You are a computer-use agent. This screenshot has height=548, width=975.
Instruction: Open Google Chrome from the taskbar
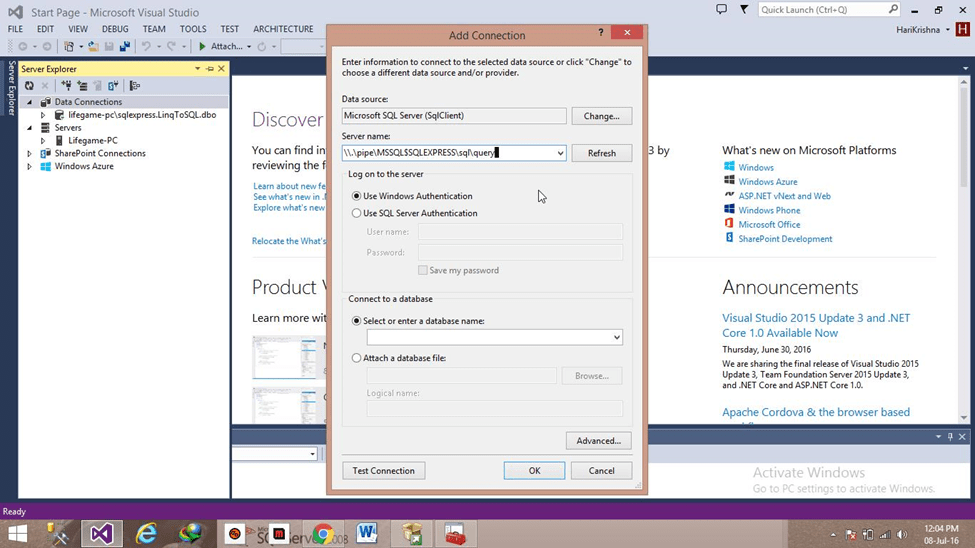[322, 534]
